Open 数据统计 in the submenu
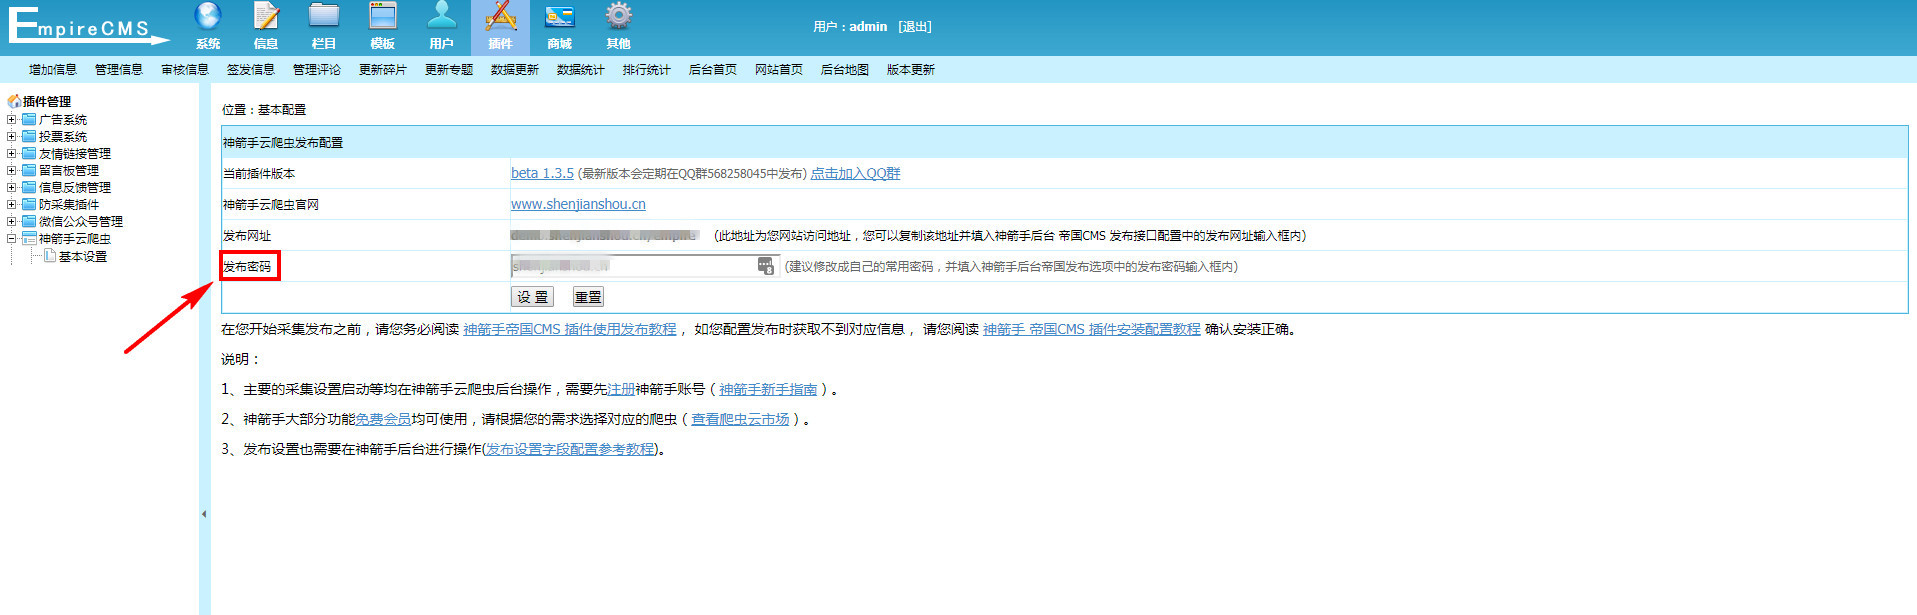The width and height of the screenshot is (1917, 615). pos(581,70)
